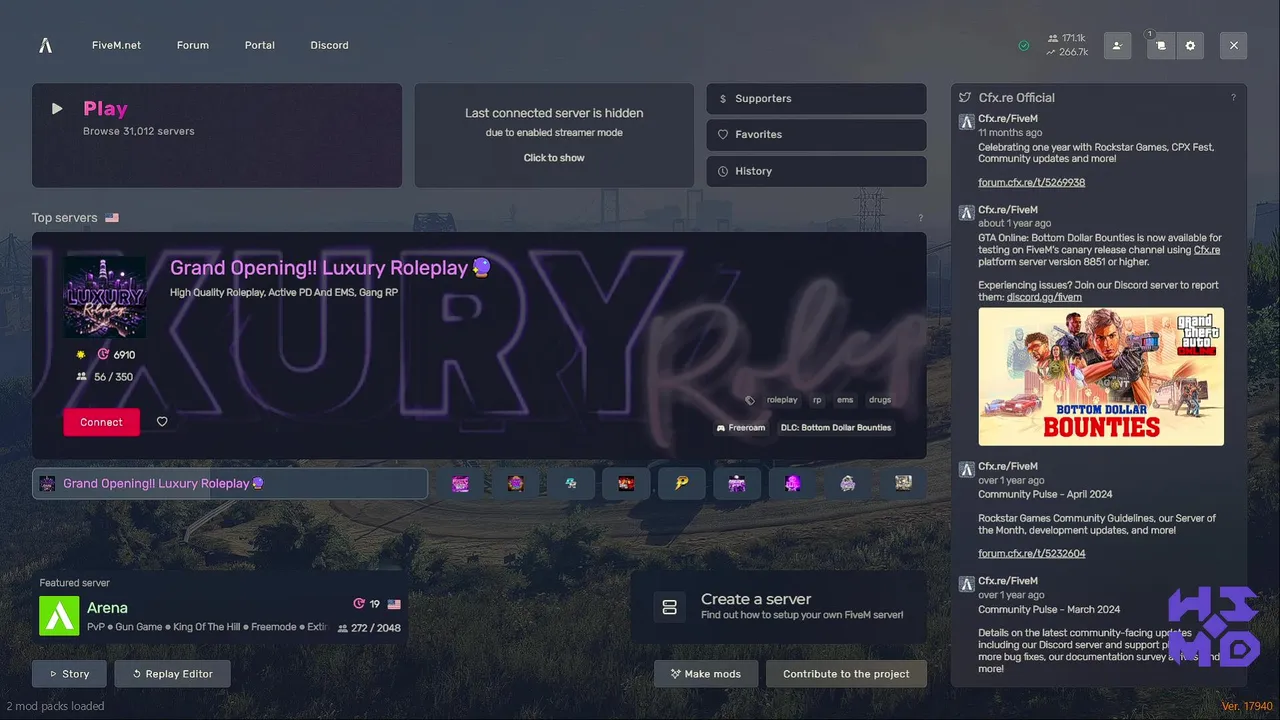The image size is (1280, 720).
Task: Click the Make mods button
Action: 706,674
